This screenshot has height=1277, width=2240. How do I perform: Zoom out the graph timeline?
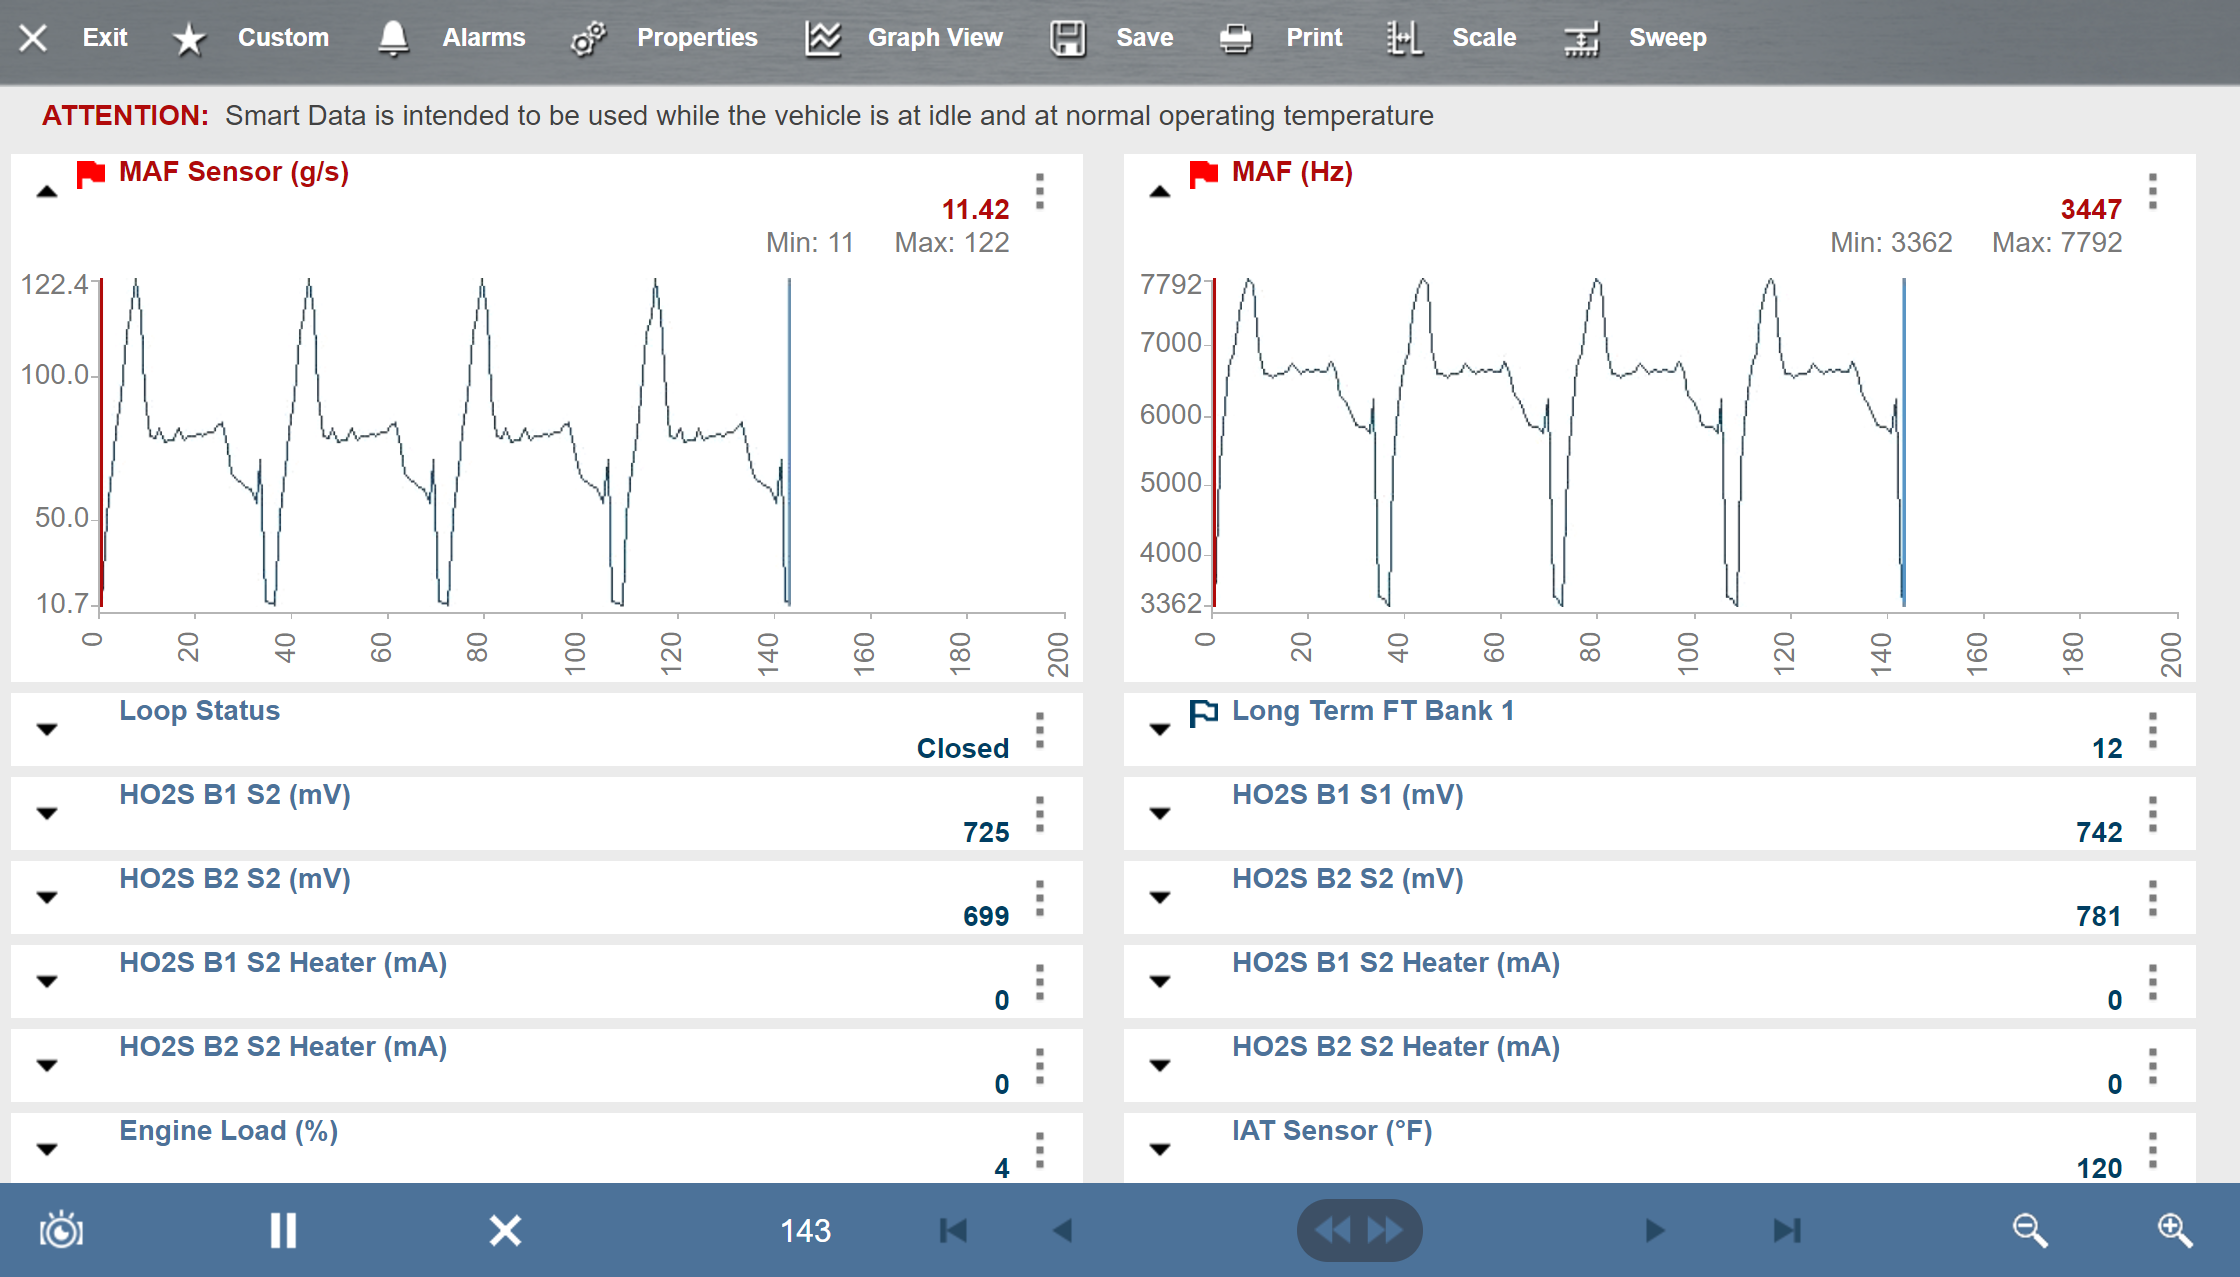coord(2029,1230)
